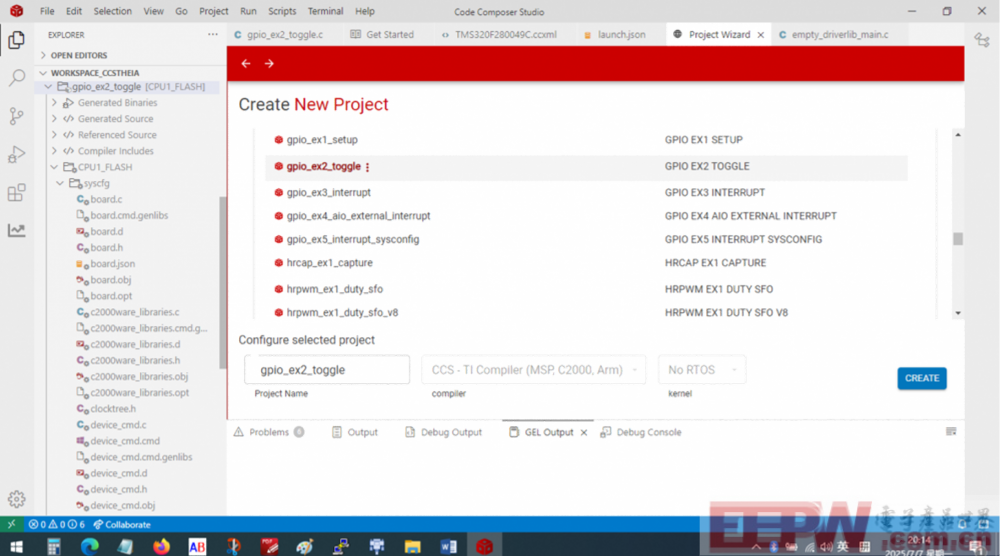
Task: Open the File menu
Action: [47, 11]
